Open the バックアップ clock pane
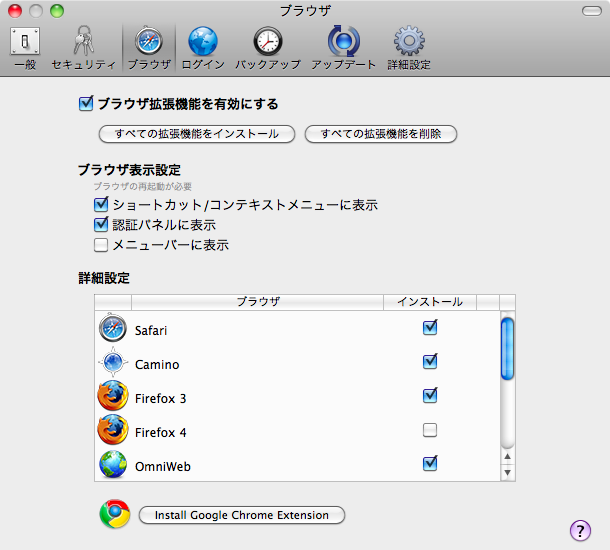This screenshot has height=550, width=610. (x=267, y=47)
